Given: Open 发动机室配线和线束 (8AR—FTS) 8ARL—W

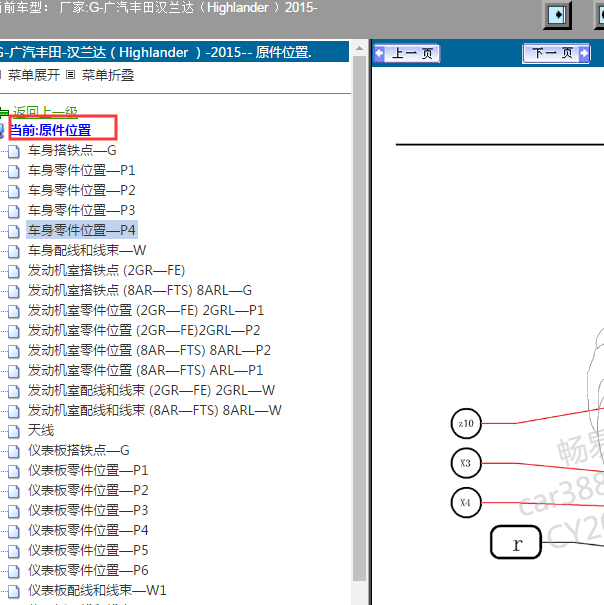Looking at the screenshot, I should click(x=155, y=411).
